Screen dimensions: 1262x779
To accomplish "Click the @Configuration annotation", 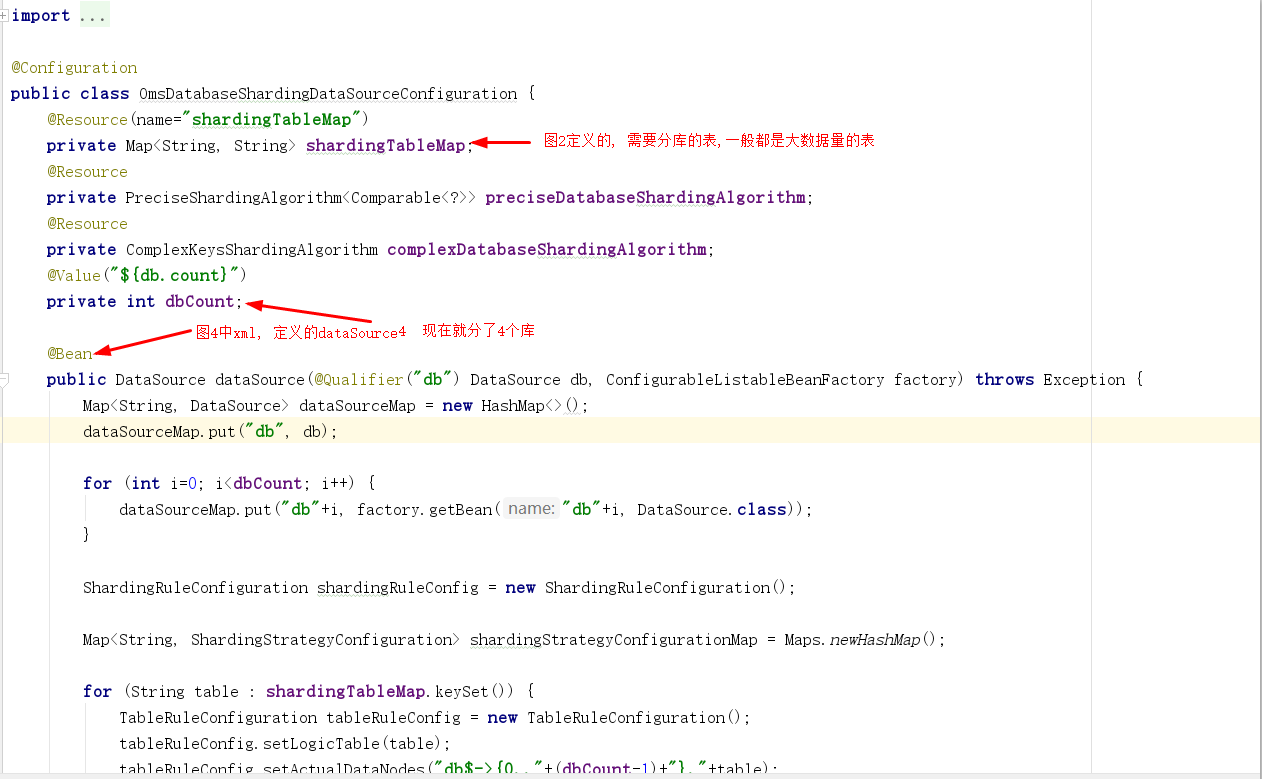I will pos(74,68).
